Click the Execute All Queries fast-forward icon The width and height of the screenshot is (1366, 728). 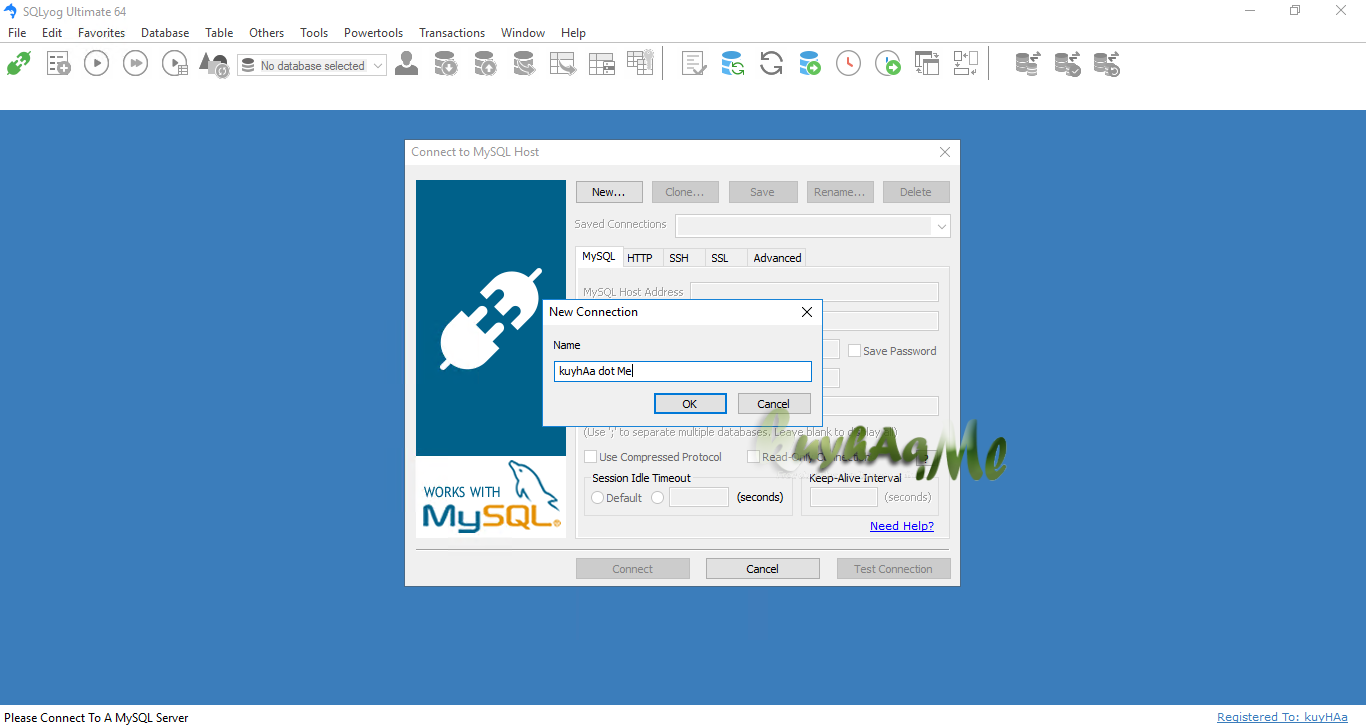pyautogui.click(x=135, y=64)
